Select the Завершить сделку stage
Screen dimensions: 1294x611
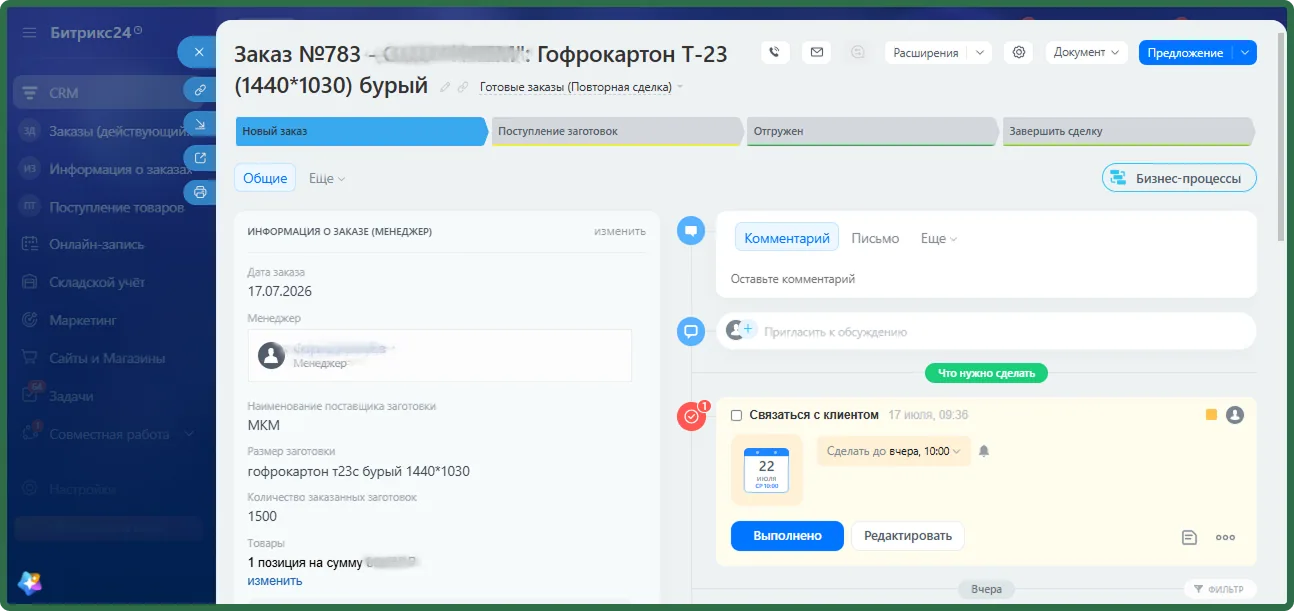[x=1129, y=131]
